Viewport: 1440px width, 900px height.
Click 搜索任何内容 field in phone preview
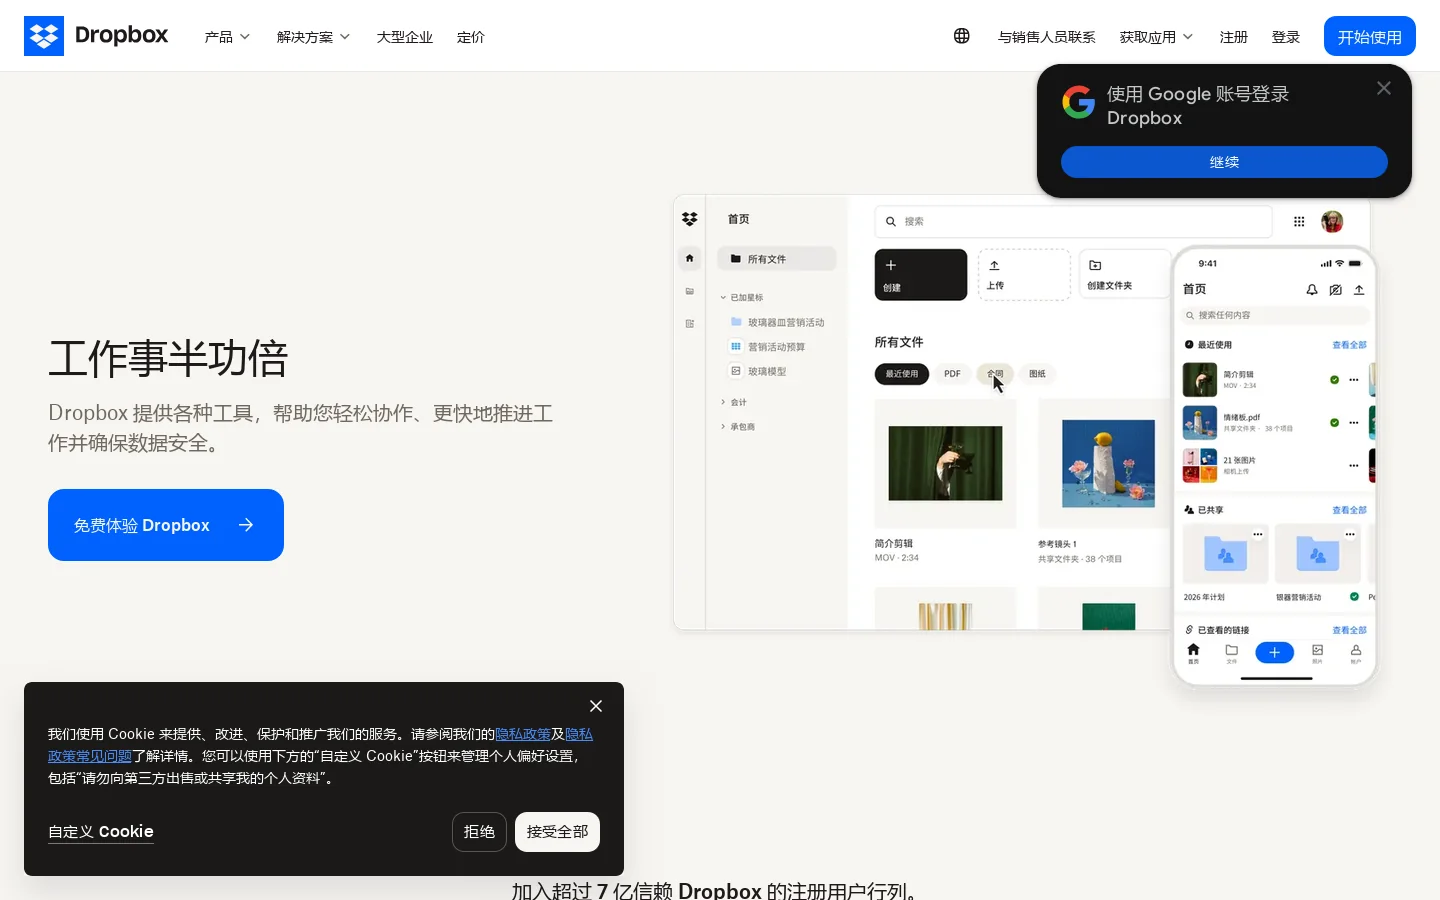1276,315
